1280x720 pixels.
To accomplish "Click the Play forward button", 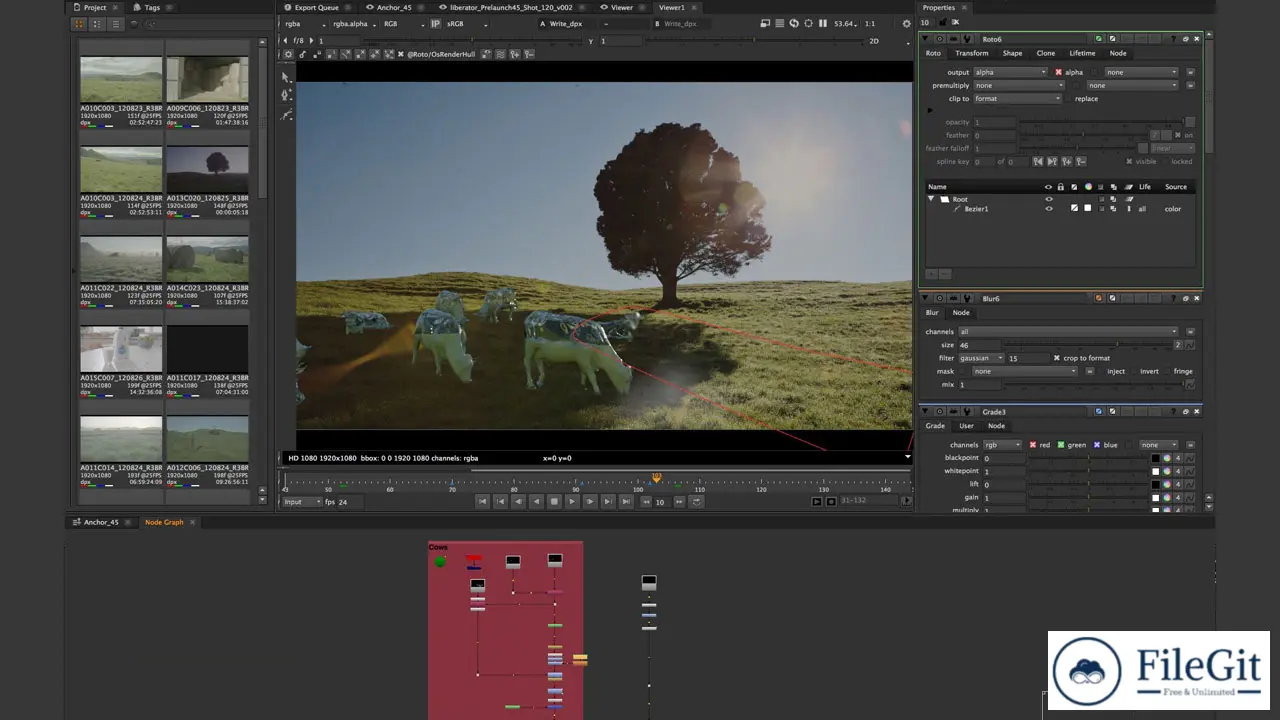I will (572, 502).
